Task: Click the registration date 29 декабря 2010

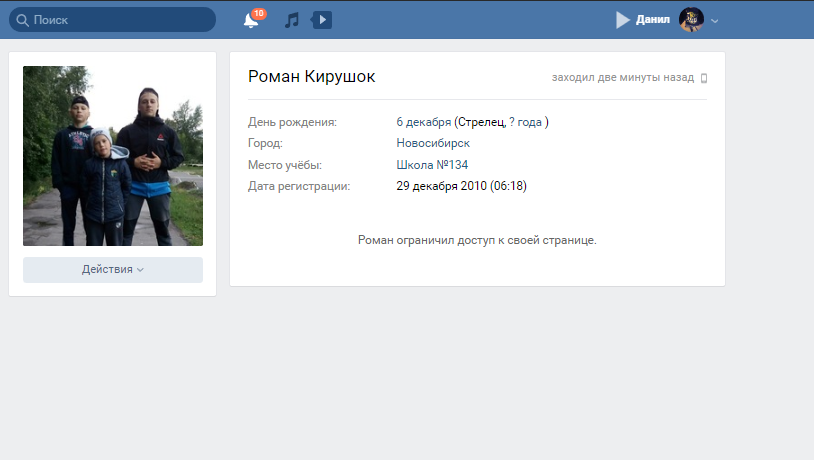Action: tap(441, 186)
